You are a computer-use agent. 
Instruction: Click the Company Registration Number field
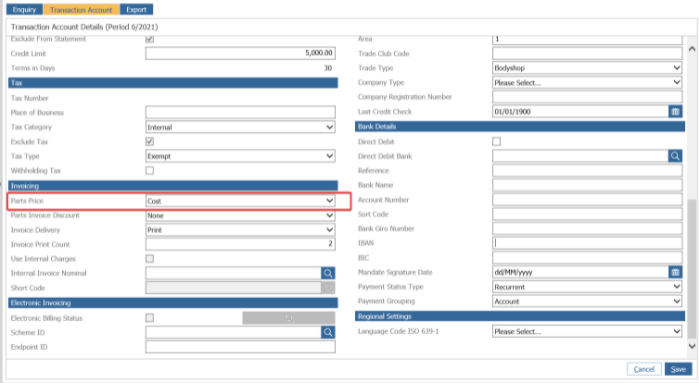point(587,97)
